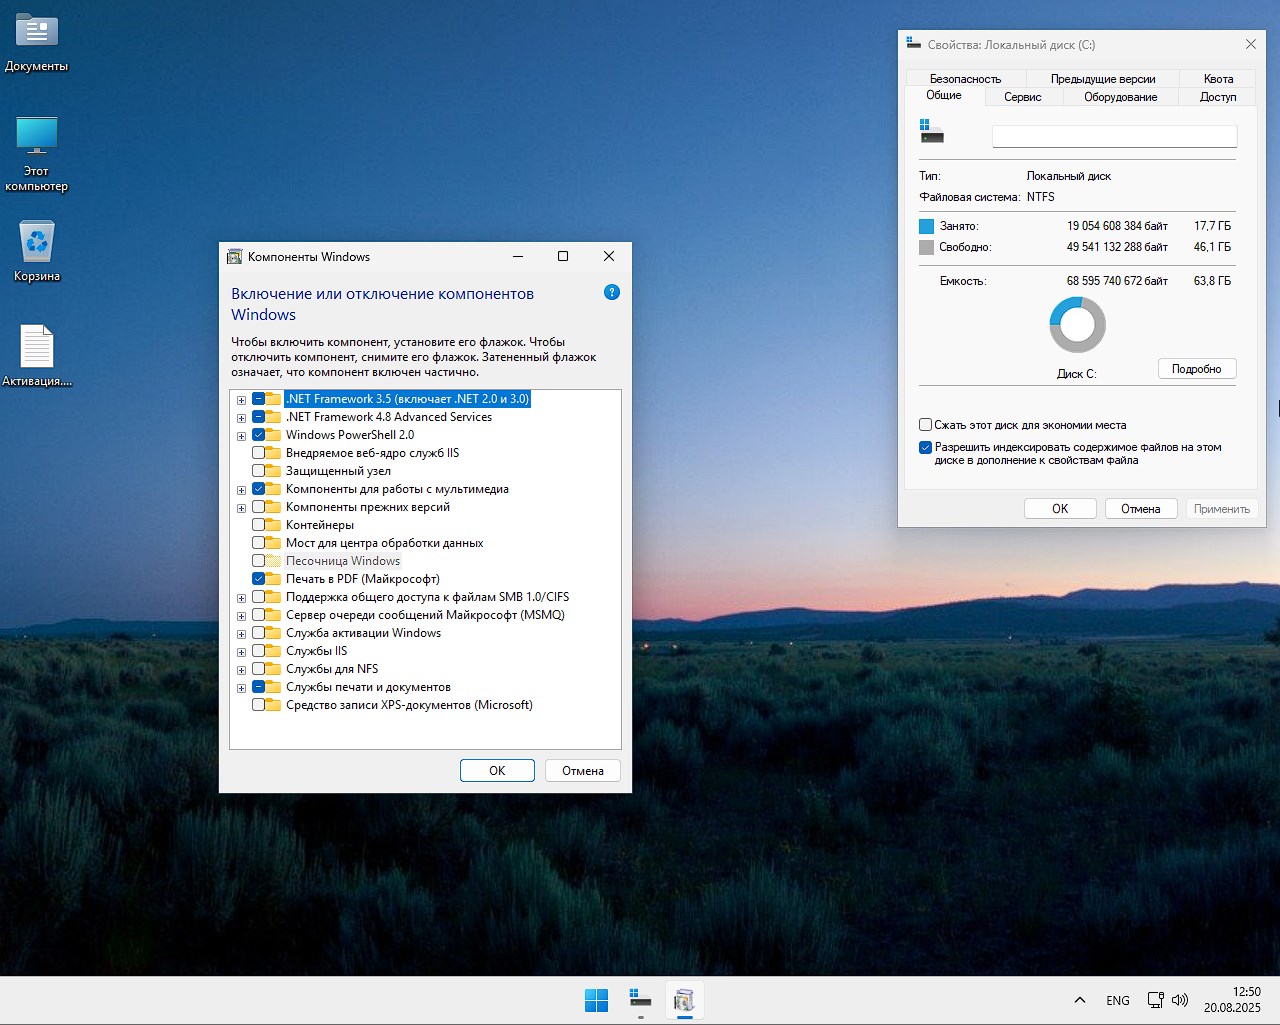Click Отмена in Компоненты Windows dialog
This screenshot has width=1280, height=1025.
coord(582,771)
